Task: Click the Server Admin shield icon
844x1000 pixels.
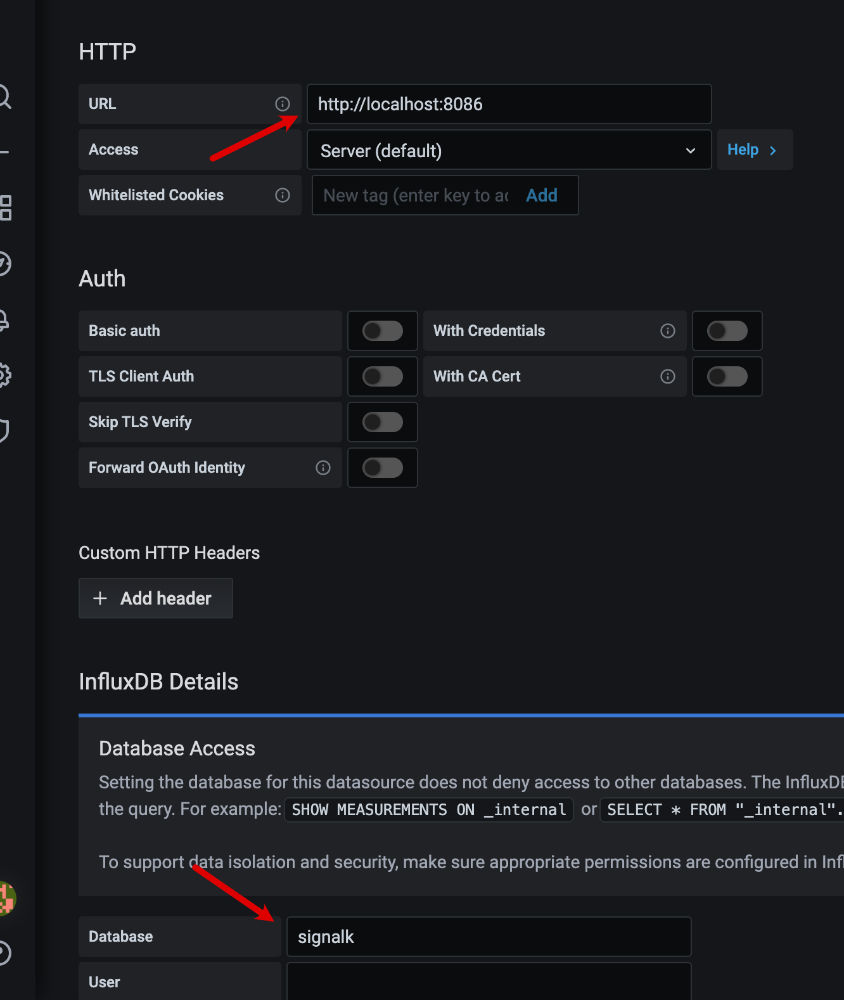Action: pyautogui.click(x=4, y=431)
